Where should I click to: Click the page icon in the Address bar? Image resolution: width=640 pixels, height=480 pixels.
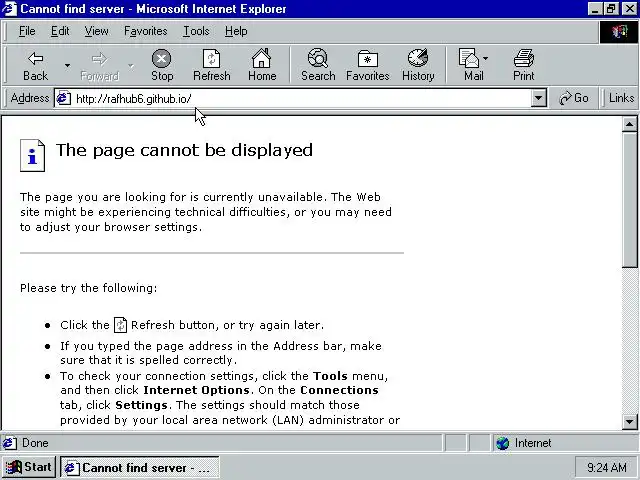[64, 98]
